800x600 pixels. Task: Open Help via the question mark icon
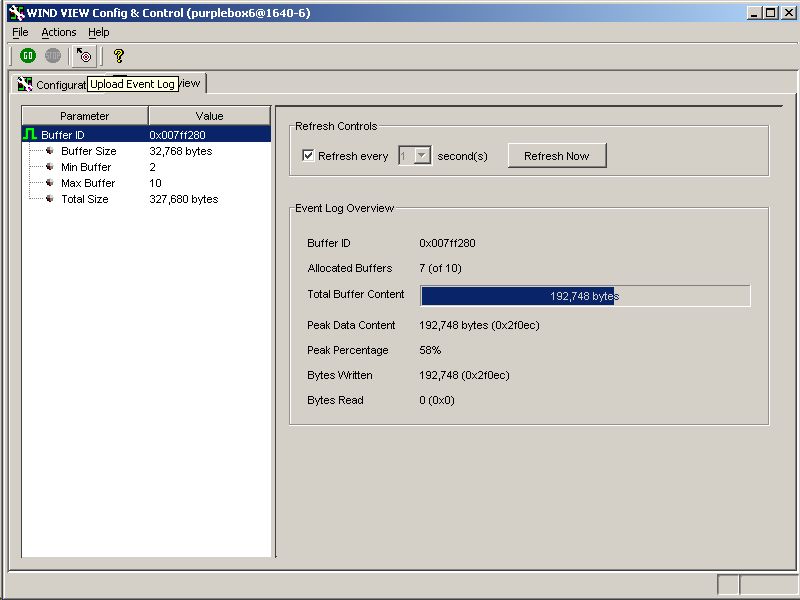point(118,55)
